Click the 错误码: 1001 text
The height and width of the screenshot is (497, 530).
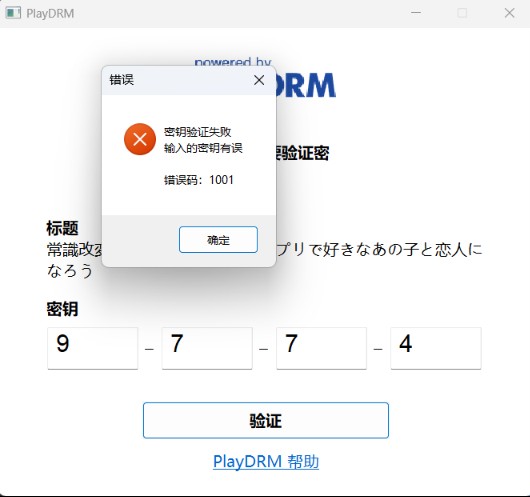pyautogui.click(x=199, y=180)
